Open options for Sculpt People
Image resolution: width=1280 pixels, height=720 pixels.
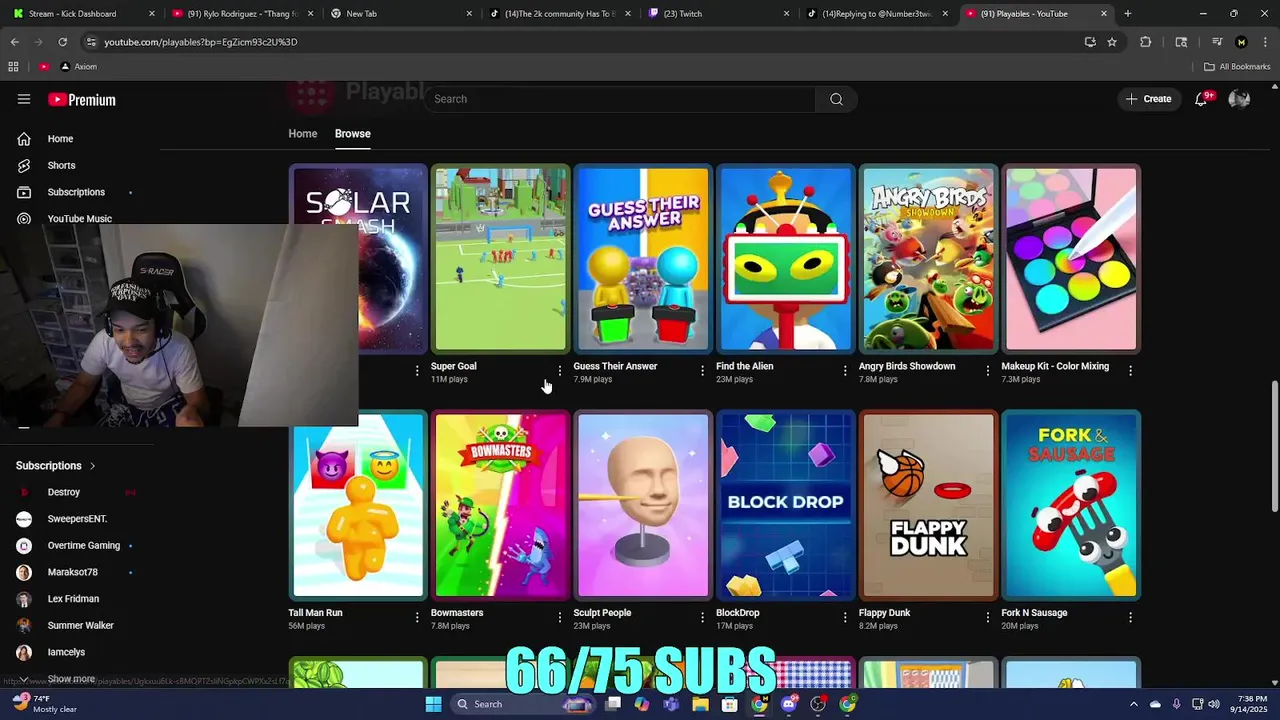702,618
